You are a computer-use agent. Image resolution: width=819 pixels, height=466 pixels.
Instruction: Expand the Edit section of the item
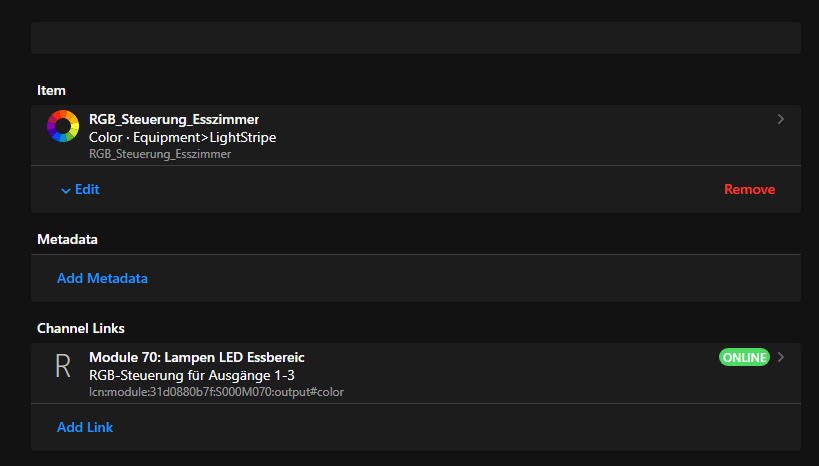tap(86, 189)
